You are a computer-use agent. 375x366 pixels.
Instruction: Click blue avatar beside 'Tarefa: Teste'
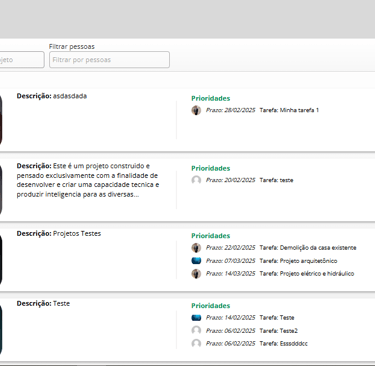coord(196,318)
